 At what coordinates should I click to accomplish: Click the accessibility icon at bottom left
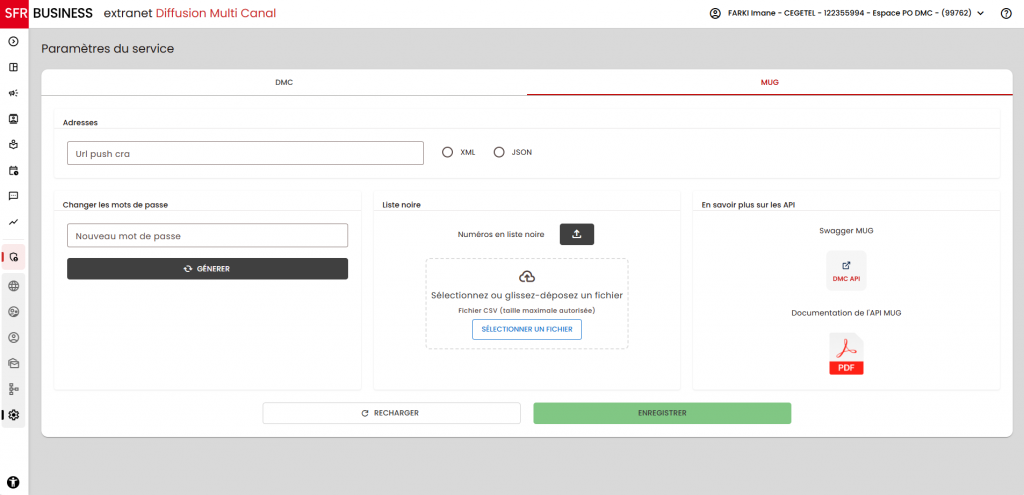(14, 481)
